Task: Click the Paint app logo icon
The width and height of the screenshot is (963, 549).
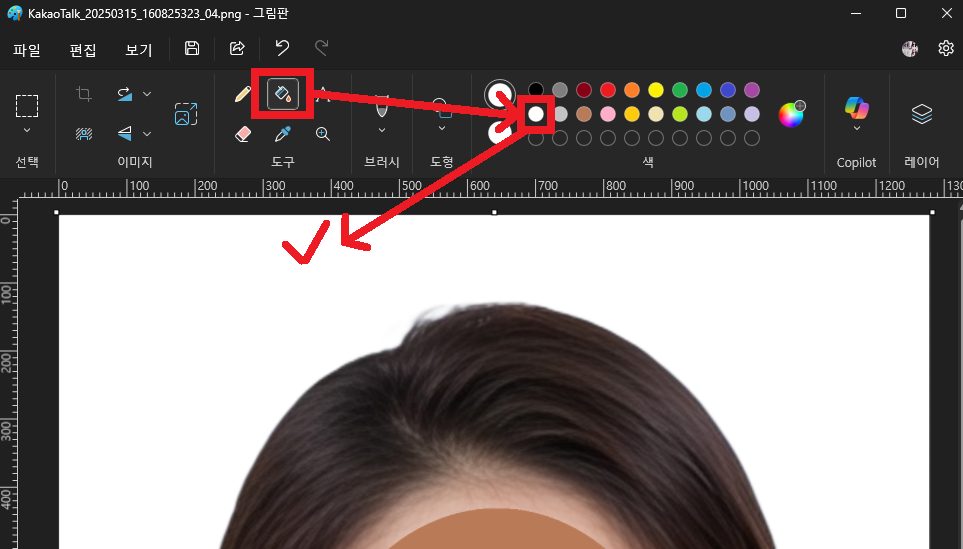Action: pos(15,13)
